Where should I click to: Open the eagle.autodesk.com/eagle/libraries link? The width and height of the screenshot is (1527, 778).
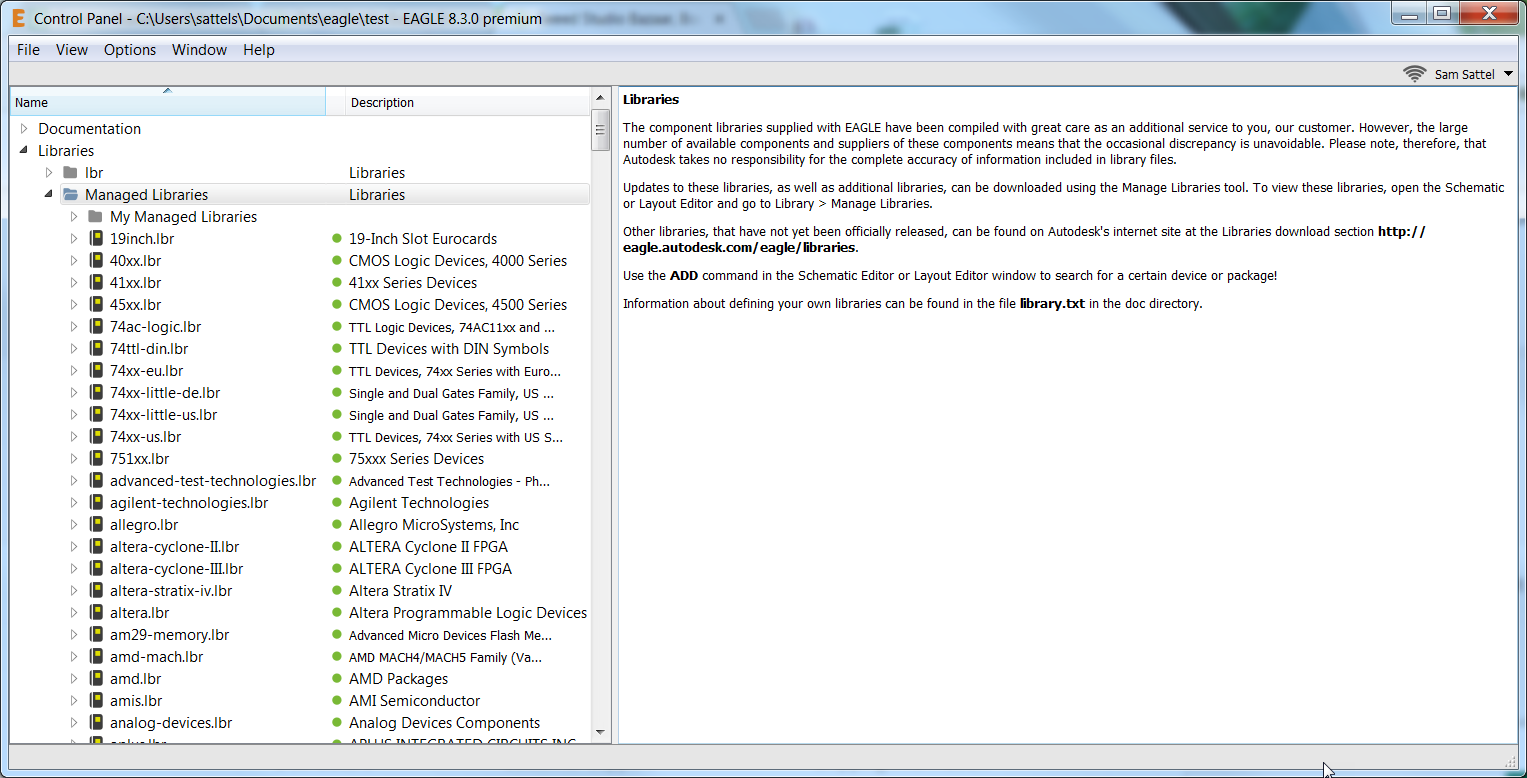1024,239
